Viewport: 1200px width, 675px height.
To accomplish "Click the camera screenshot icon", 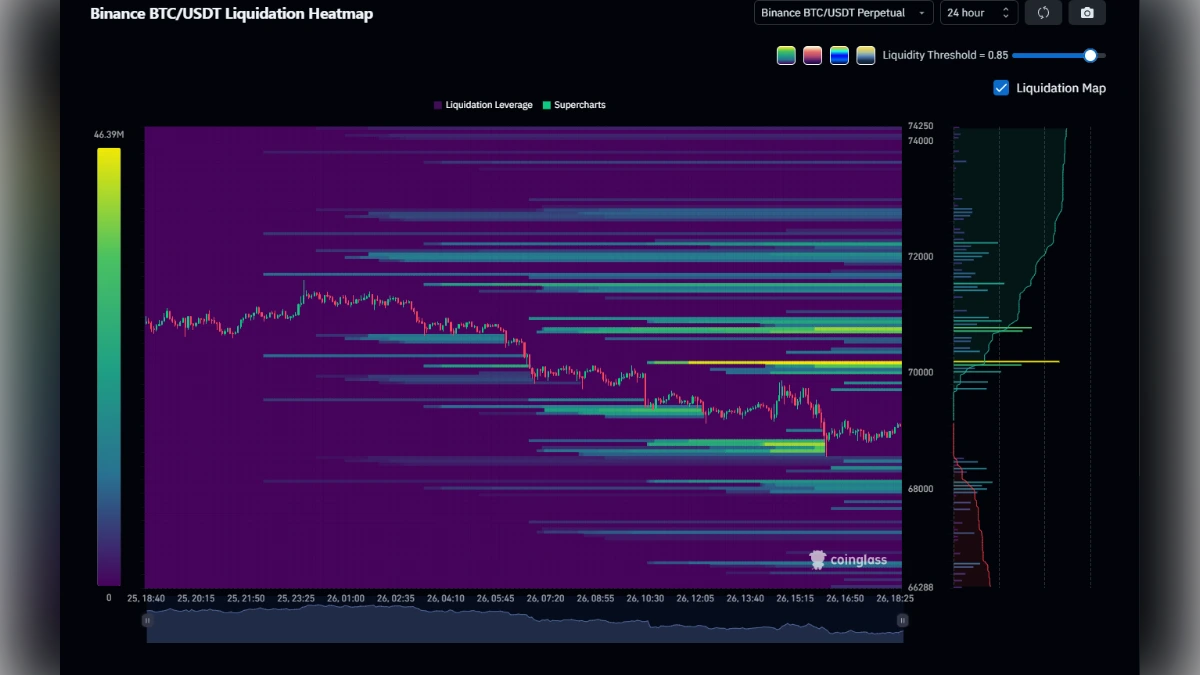I will (x=1087, y=12).
